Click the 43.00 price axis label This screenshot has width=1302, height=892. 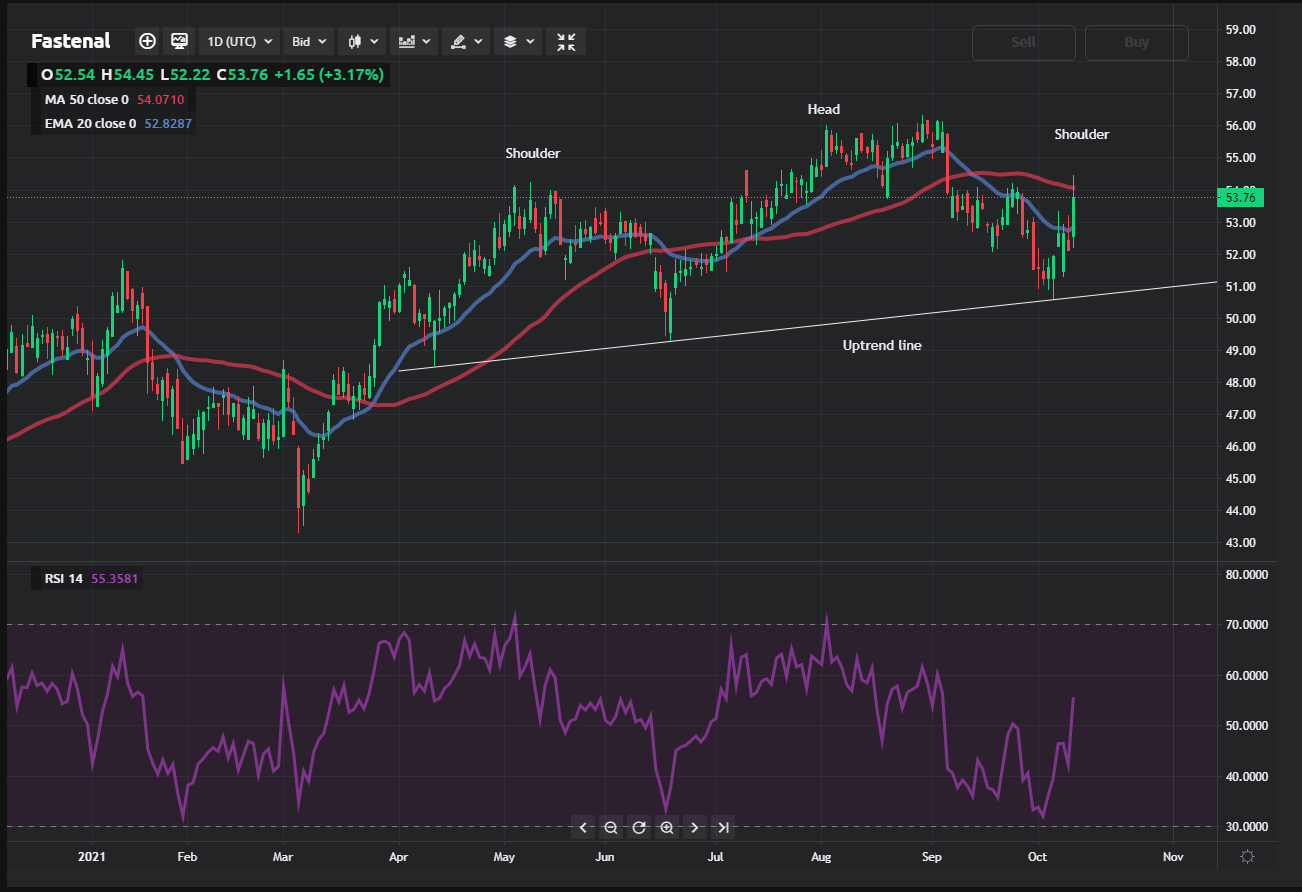point(1240,543)
